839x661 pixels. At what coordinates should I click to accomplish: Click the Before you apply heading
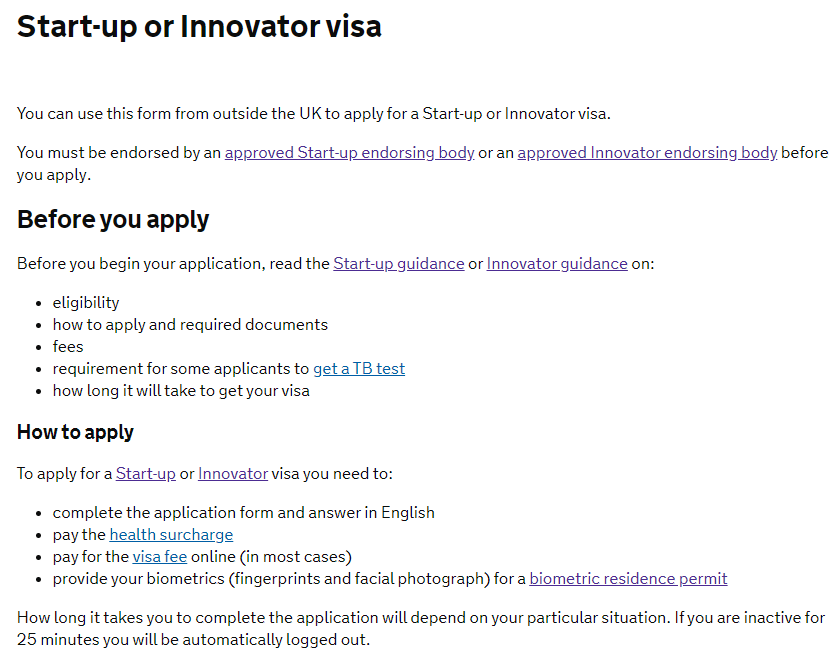coord(113,219)
